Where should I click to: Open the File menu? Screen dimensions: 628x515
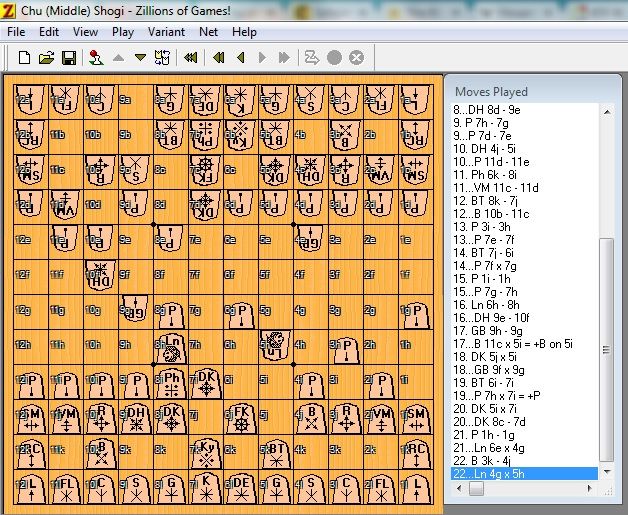(x=16, y=32)
